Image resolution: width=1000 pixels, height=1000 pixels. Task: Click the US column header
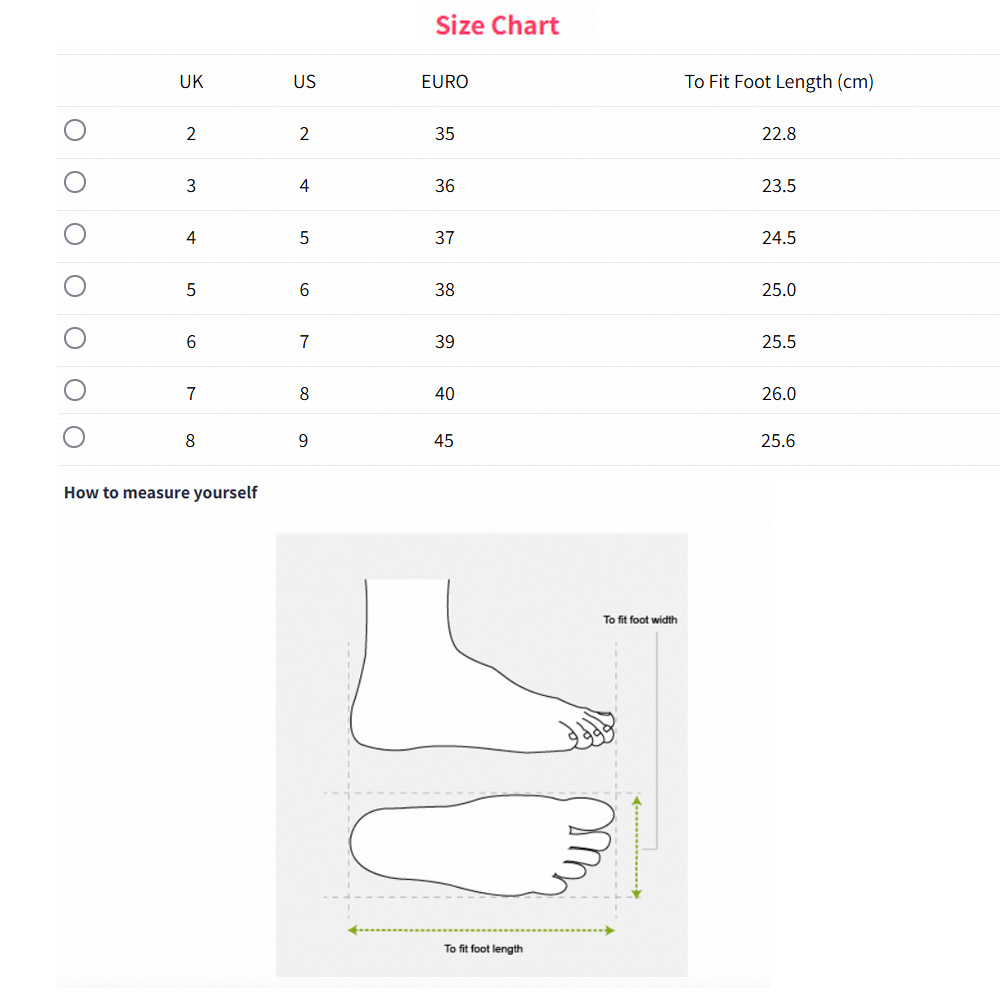click(x=304, y=82)
